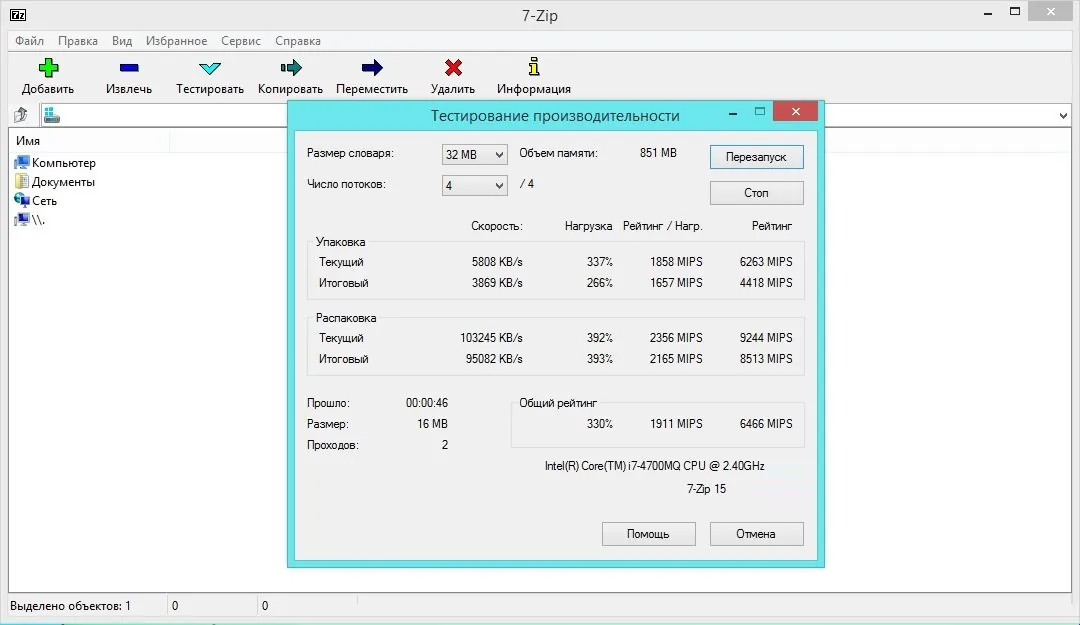Image resolution: width=1080 pixels, height=625 pixels.
Task: Click the Переместить (Move) blue arrow icon
Action: coord(372,68)
